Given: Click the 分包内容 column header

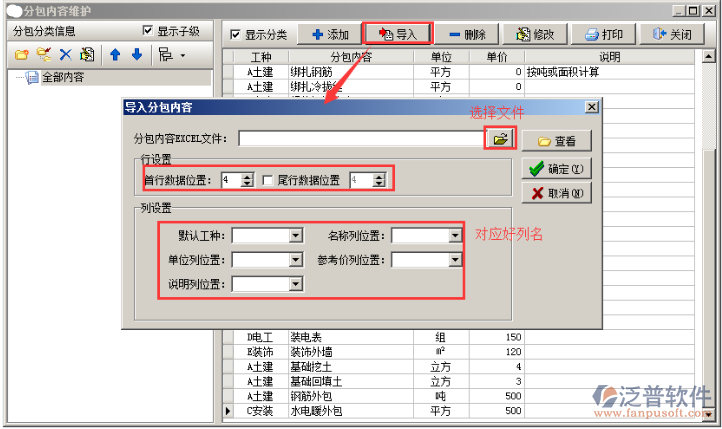Looking at the screenshot, I should coord(351,57).
